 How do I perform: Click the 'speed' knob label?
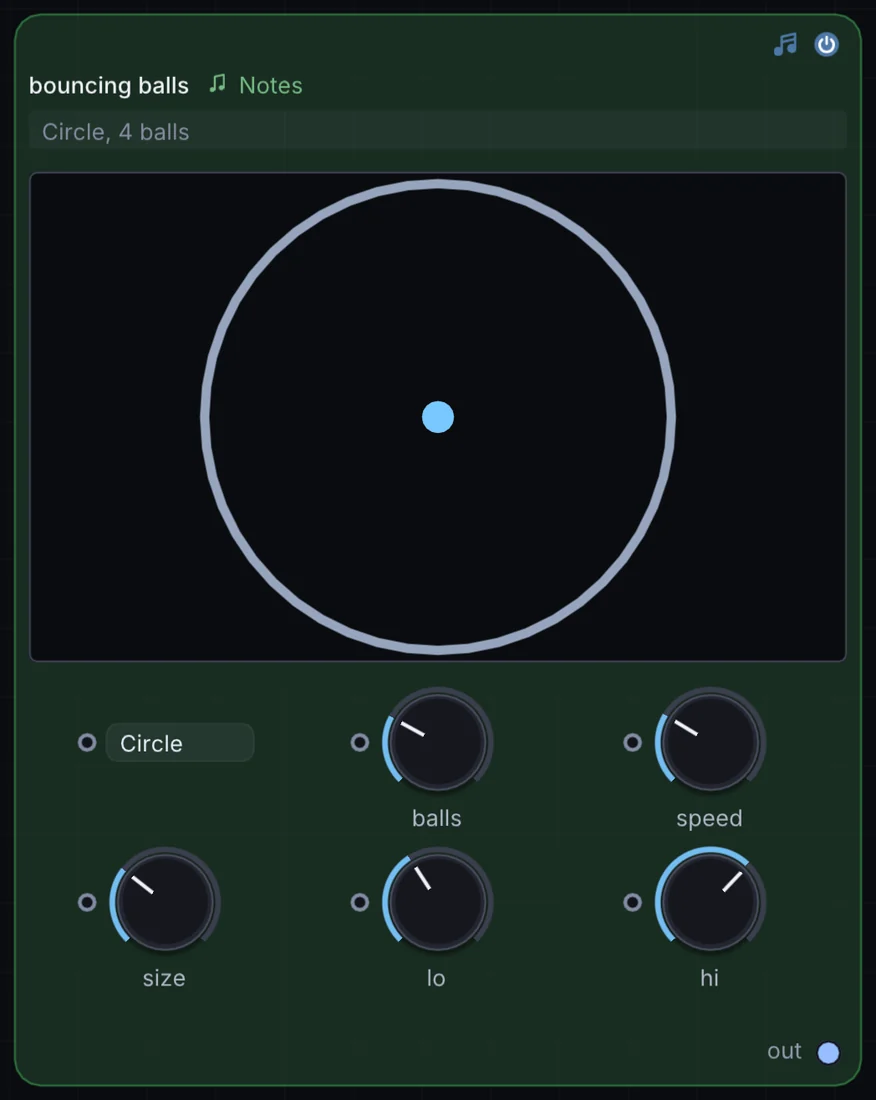(709, 819)
